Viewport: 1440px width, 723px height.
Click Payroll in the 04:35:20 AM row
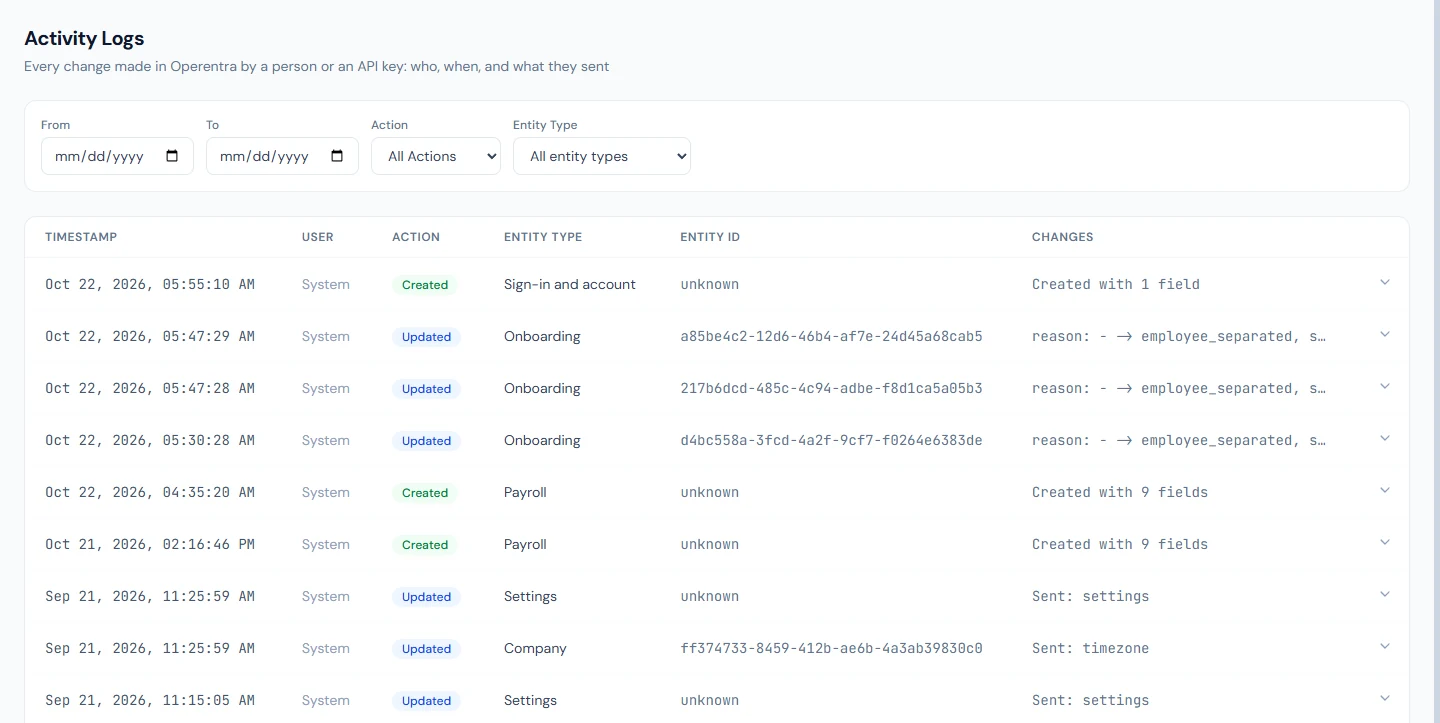tap(525, 492)
